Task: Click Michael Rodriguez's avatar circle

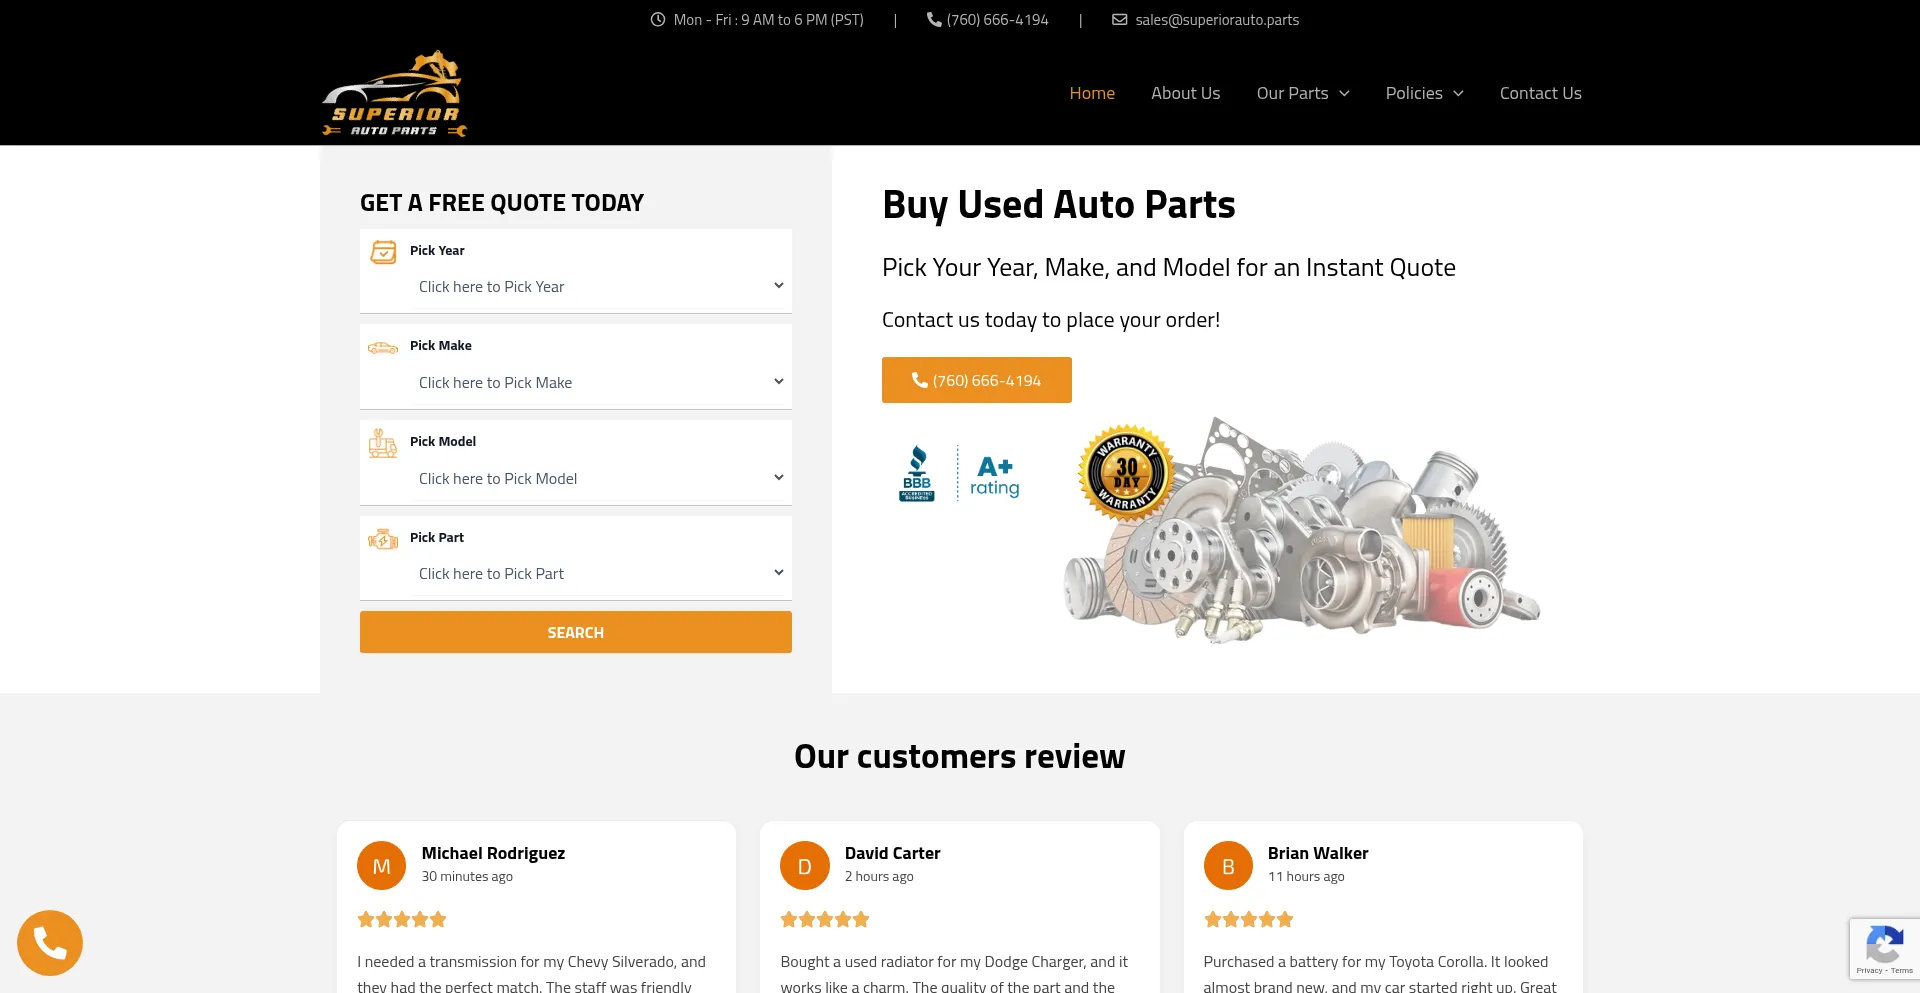Action: [381, 866]
